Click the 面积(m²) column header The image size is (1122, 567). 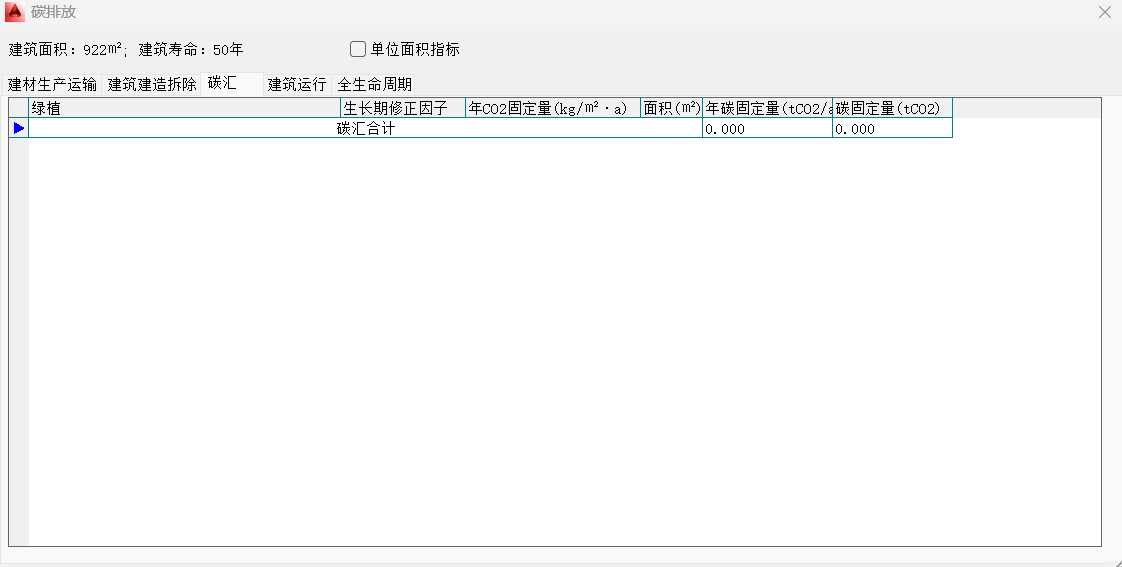pos(671,108)
